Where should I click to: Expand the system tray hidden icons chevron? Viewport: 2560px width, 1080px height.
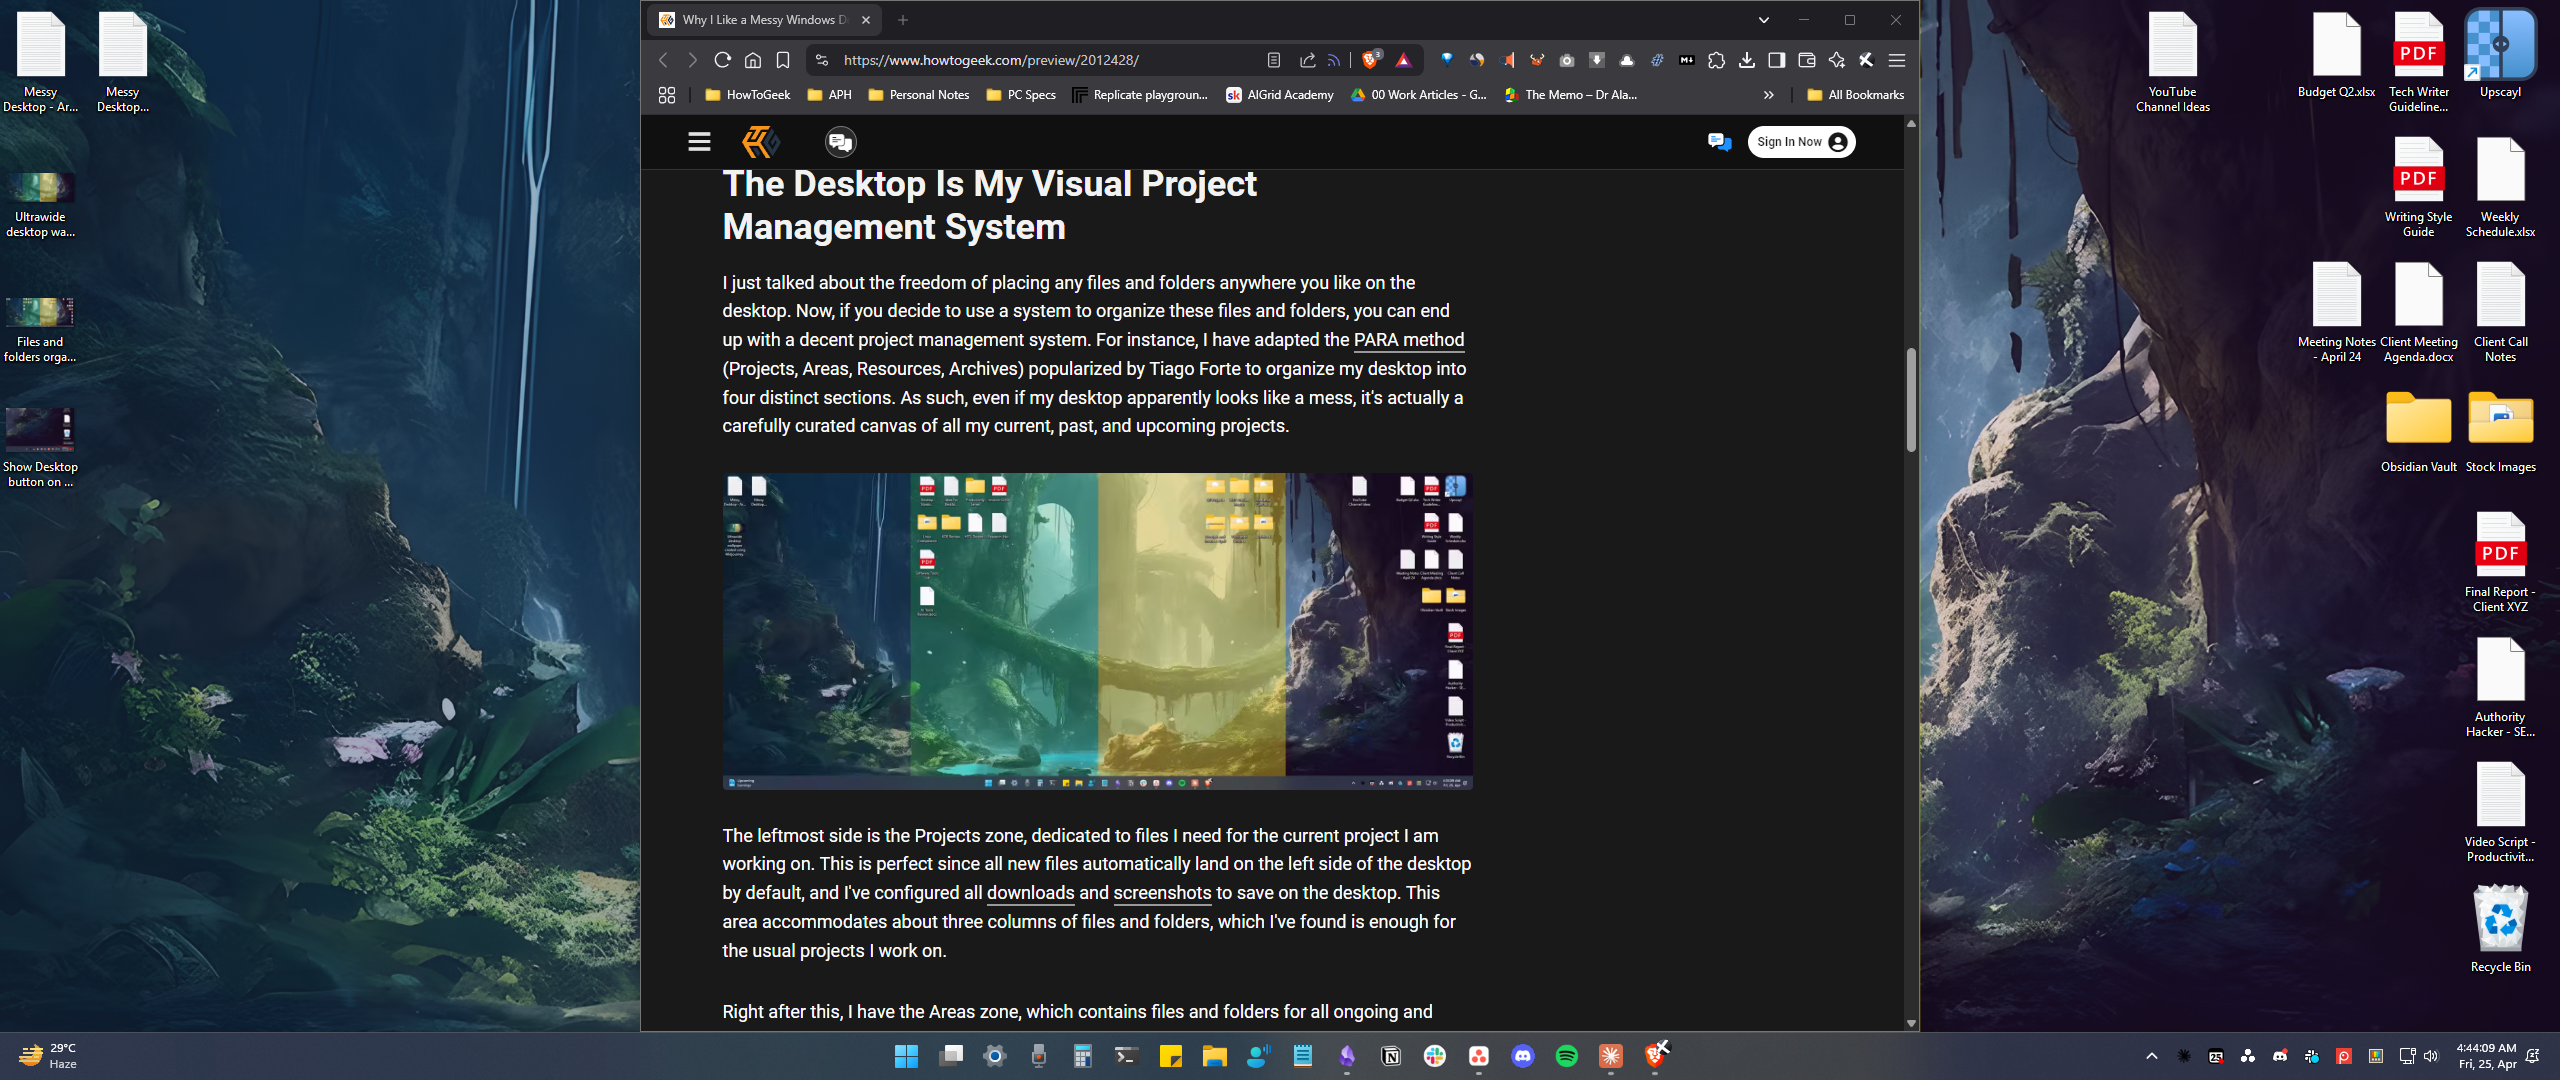pyautogui.click(x=2151, y=1056)
